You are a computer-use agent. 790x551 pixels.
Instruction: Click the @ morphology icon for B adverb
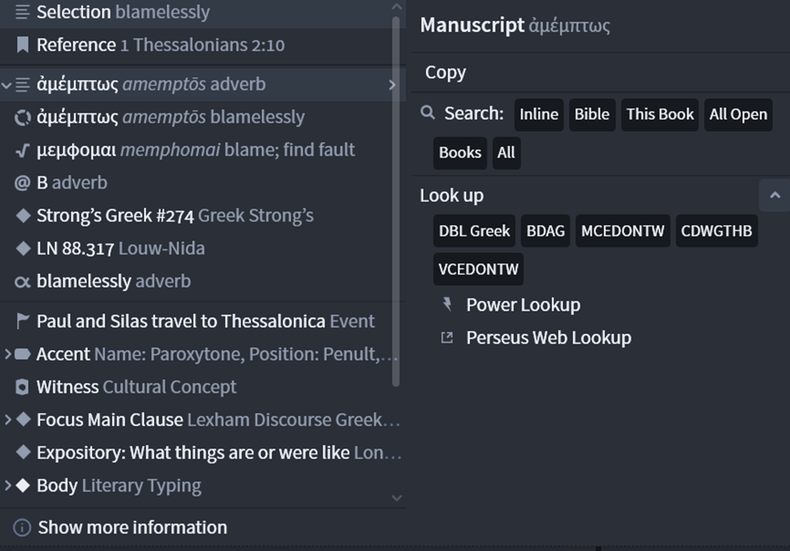[x=22, y=183]
